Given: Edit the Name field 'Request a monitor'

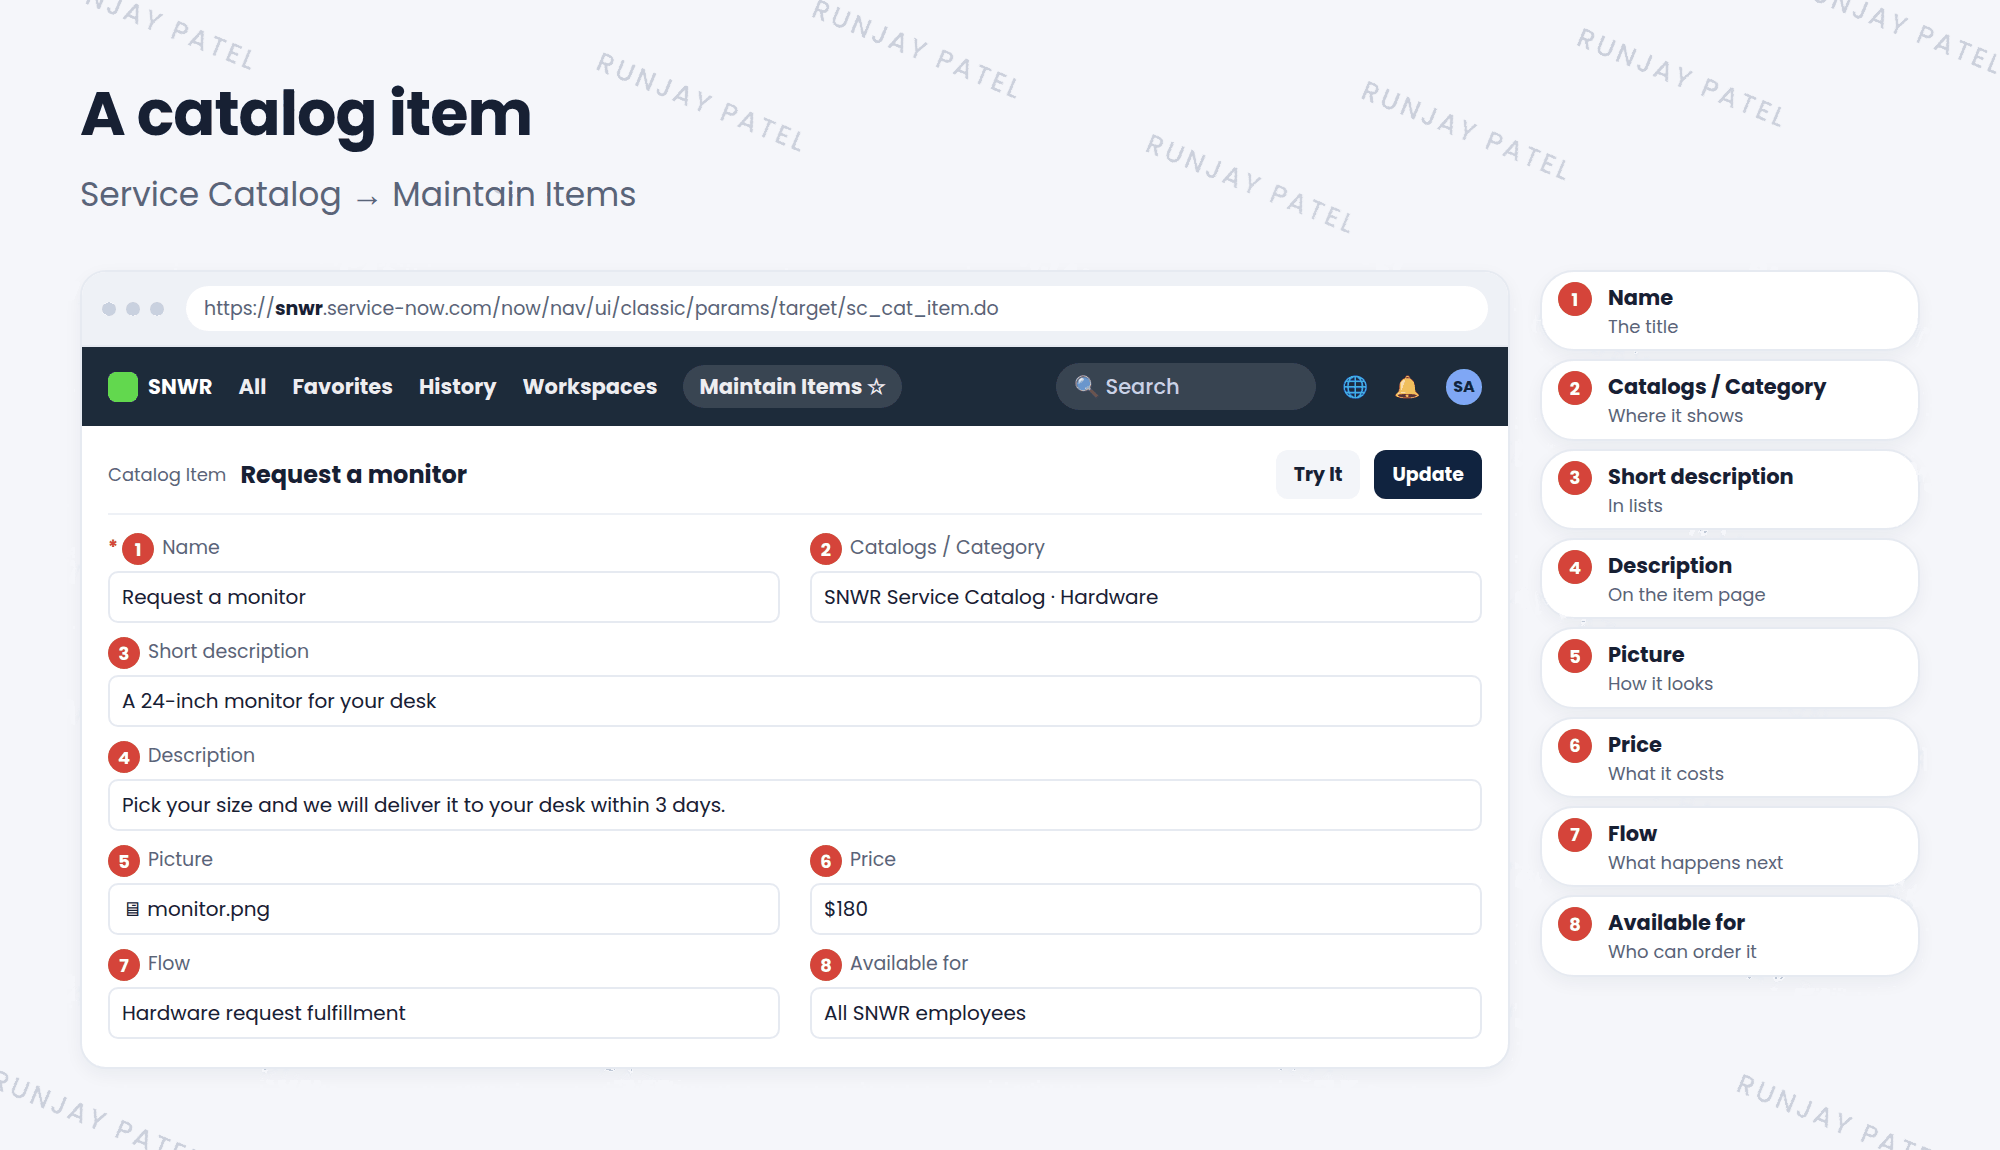Looking at the screenshot, I should [x=443, y=597].
